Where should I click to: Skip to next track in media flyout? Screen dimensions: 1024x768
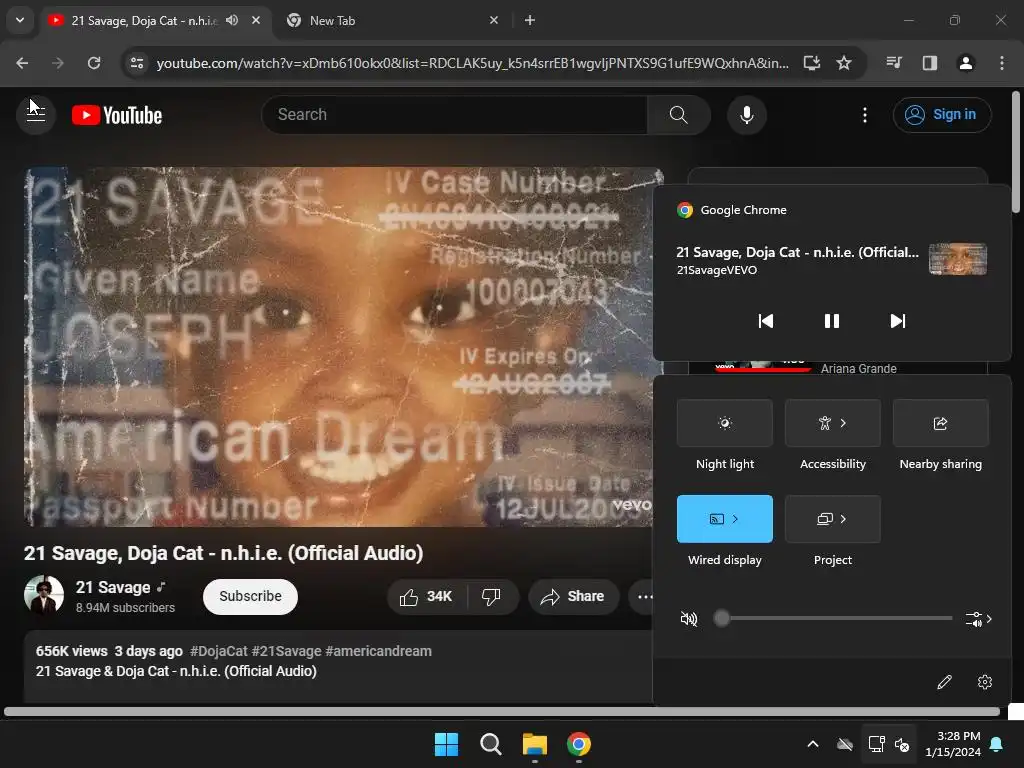point(898,321)
